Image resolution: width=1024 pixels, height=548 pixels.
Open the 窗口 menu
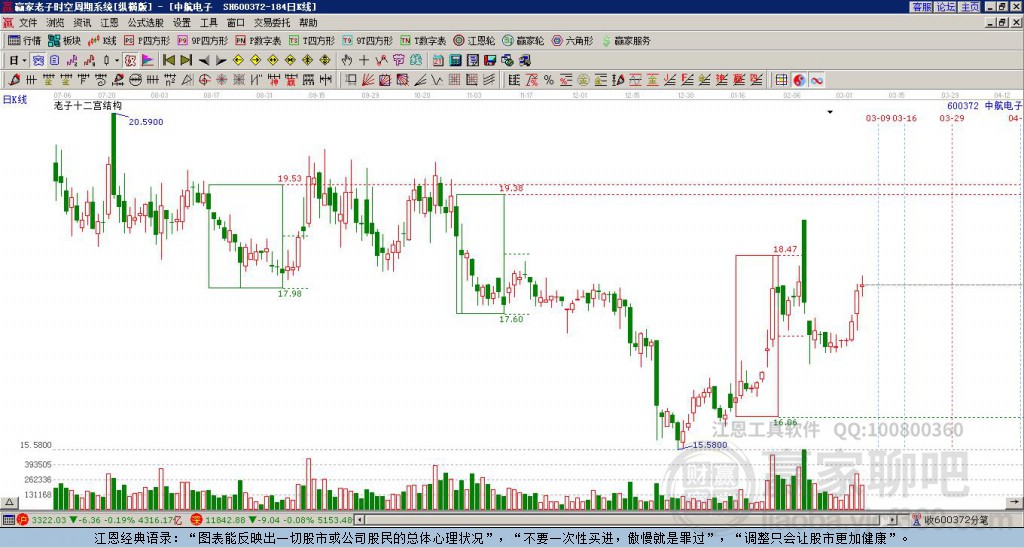[236, 23]
